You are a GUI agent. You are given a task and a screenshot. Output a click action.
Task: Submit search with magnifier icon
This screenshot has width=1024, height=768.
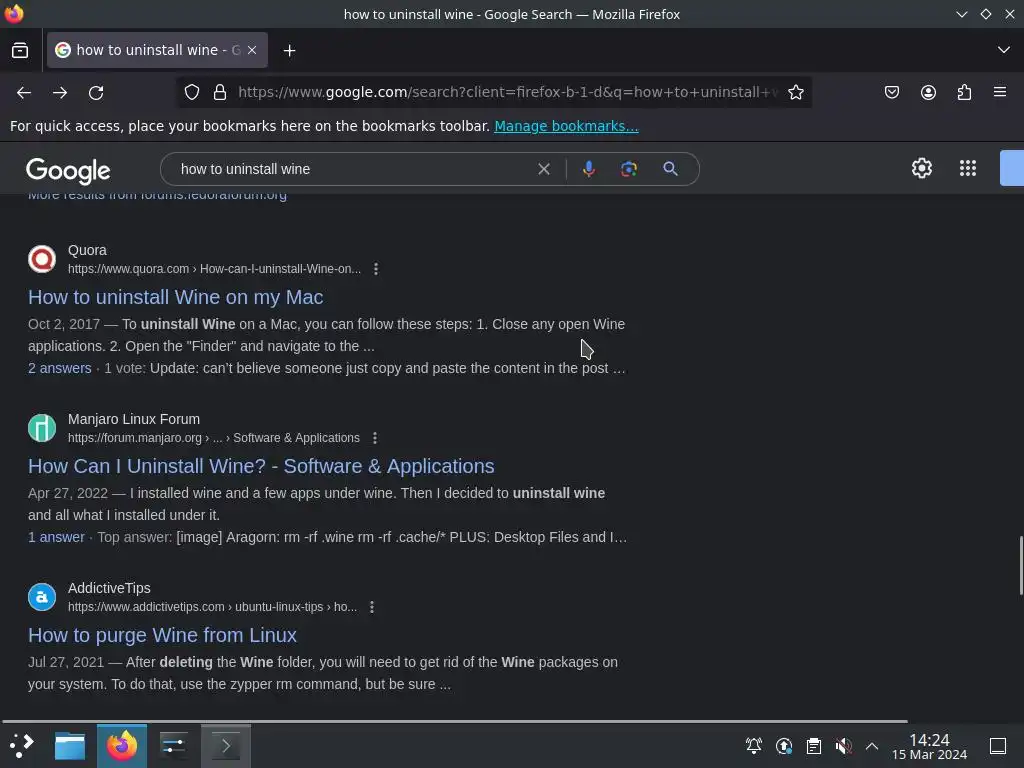coord(670,169)
